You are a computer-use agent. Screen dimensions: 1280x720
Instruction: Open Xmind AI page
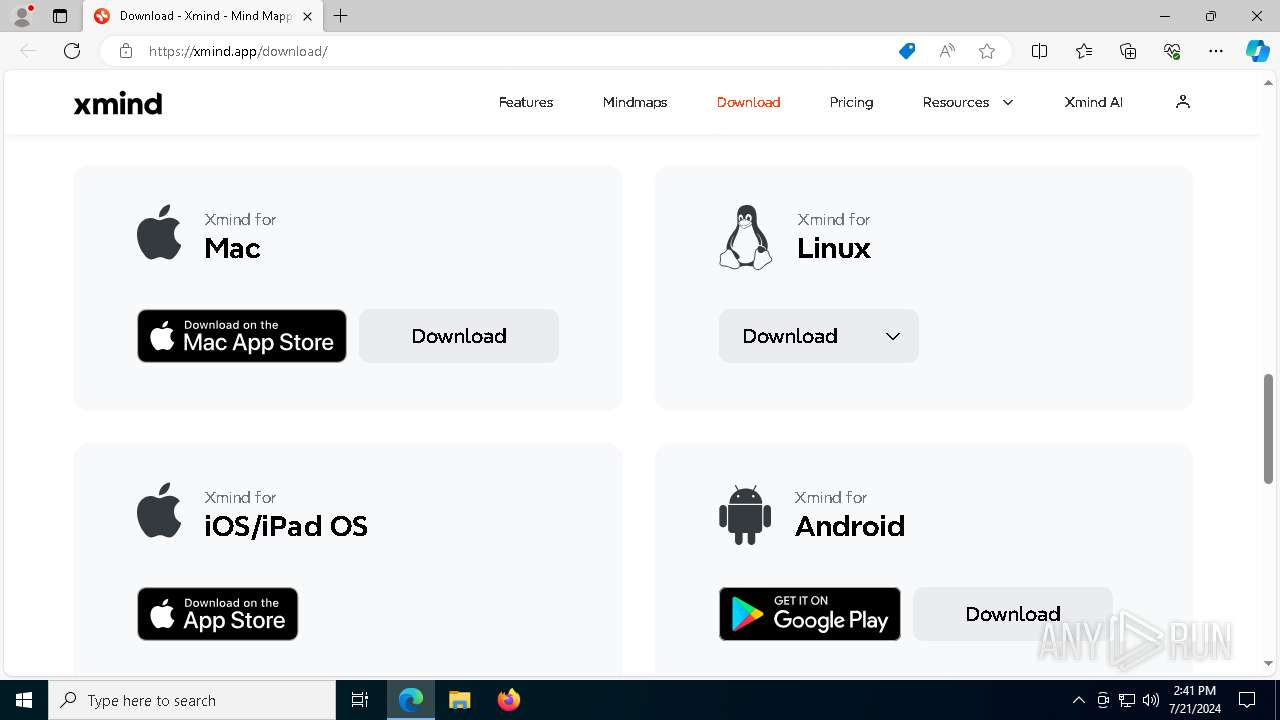point(1094,102)
